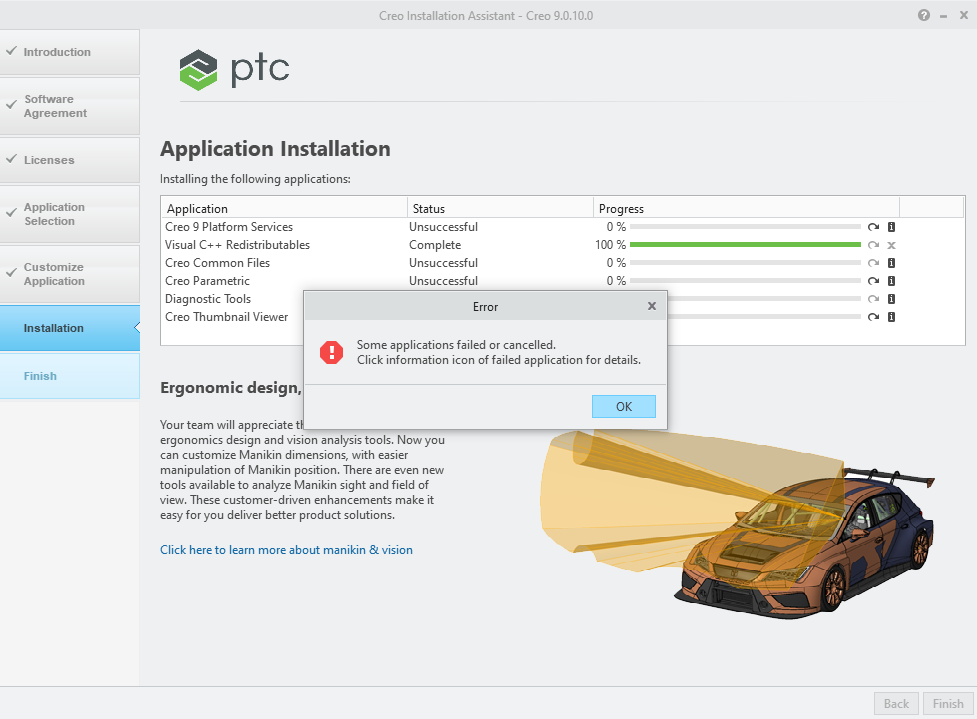
Task: Click Creo Common Files progress bar
Action: (745, 263)
